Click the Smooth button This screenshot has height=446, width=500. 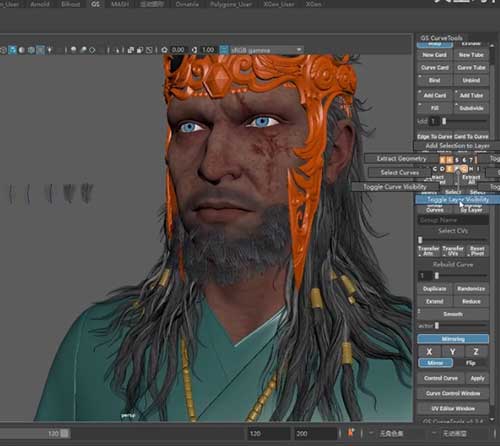pyautogui.click(x=453, y=314)
